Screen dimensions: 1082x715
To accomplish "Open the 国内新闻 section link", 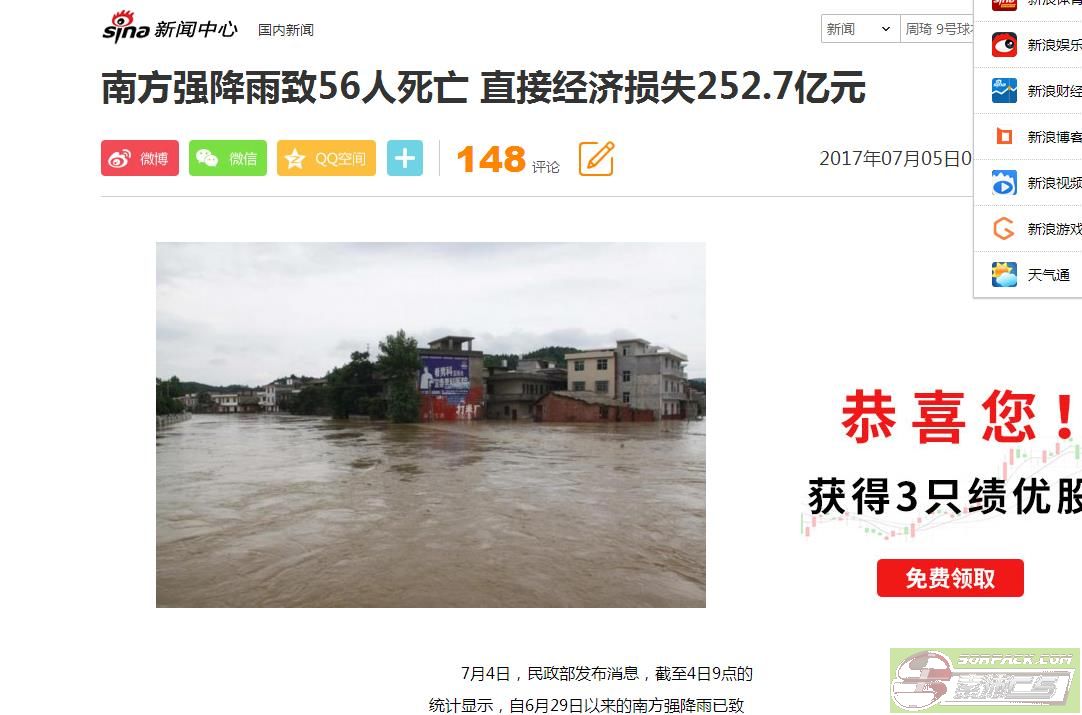I will pyautogui.click(x=286, y=30).
